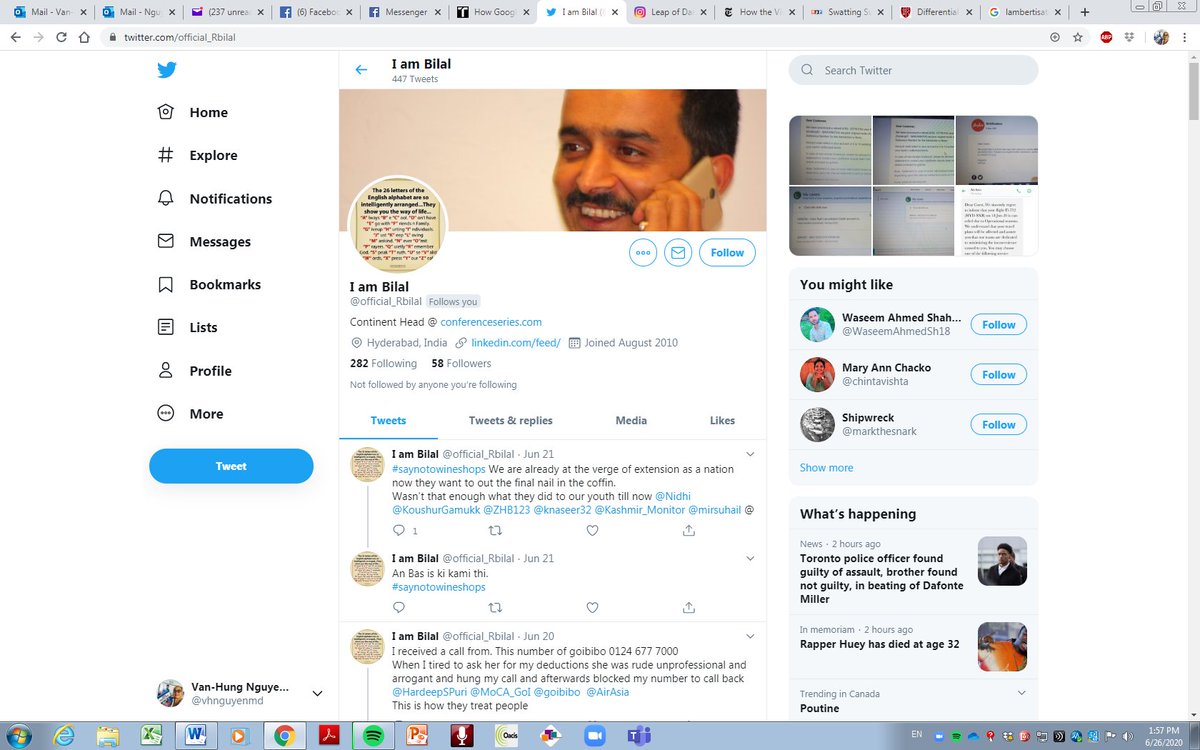Image resolution: width=1200 pixels, height=750 pixels.
Task: Open the account switcher chevron next to Van-Hung
Action: pyautogui.click(x=317, y=692)
